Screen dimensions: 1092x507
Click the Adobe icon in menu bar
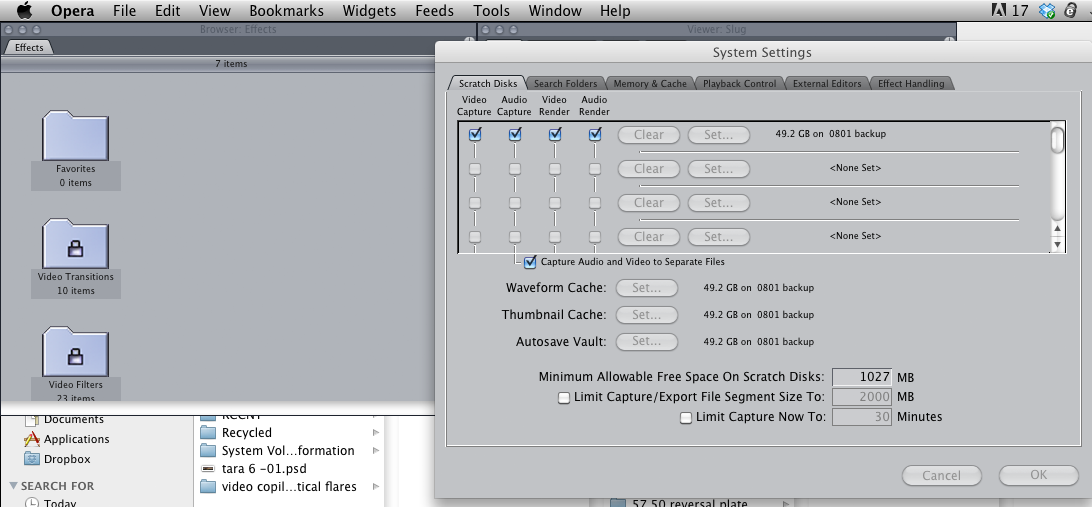coord(997,11)
